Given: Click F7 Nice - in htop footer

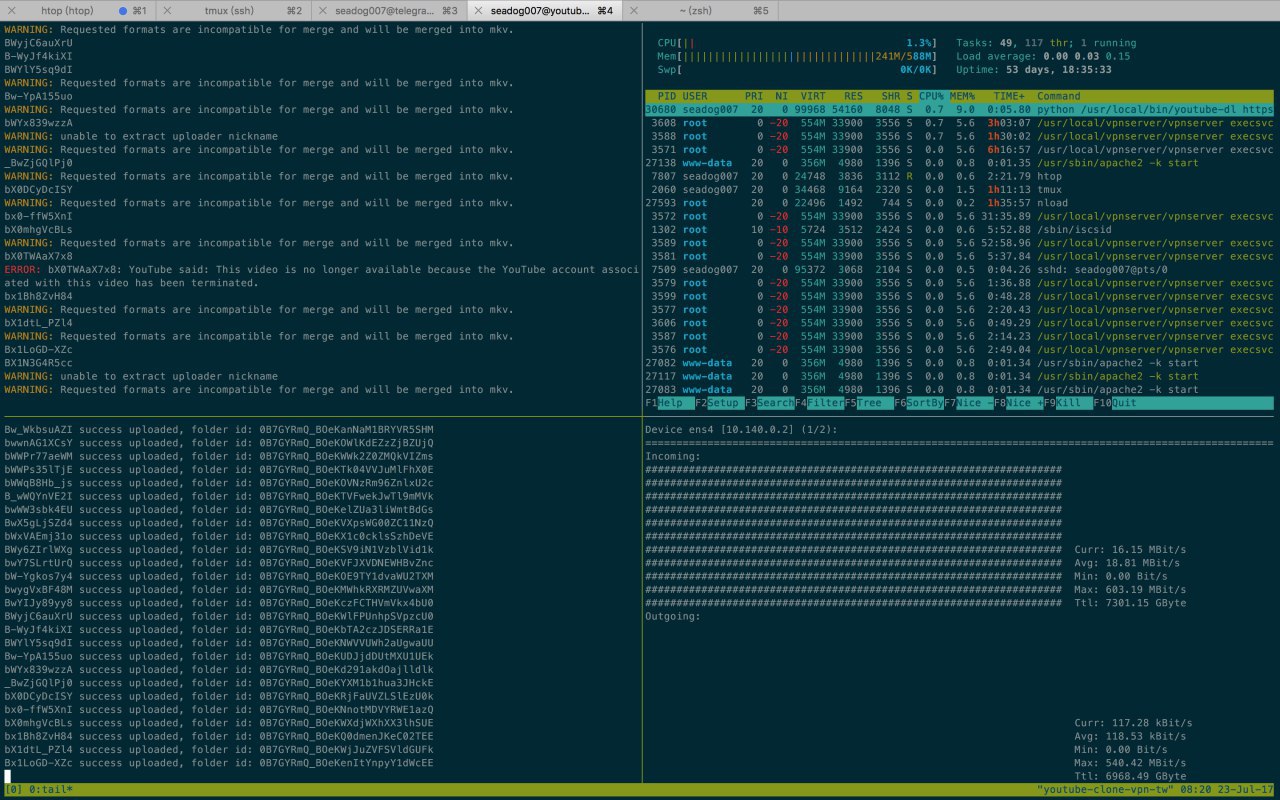Looking at the screenshot, I should pyautogui.click(x=967, y=403).
